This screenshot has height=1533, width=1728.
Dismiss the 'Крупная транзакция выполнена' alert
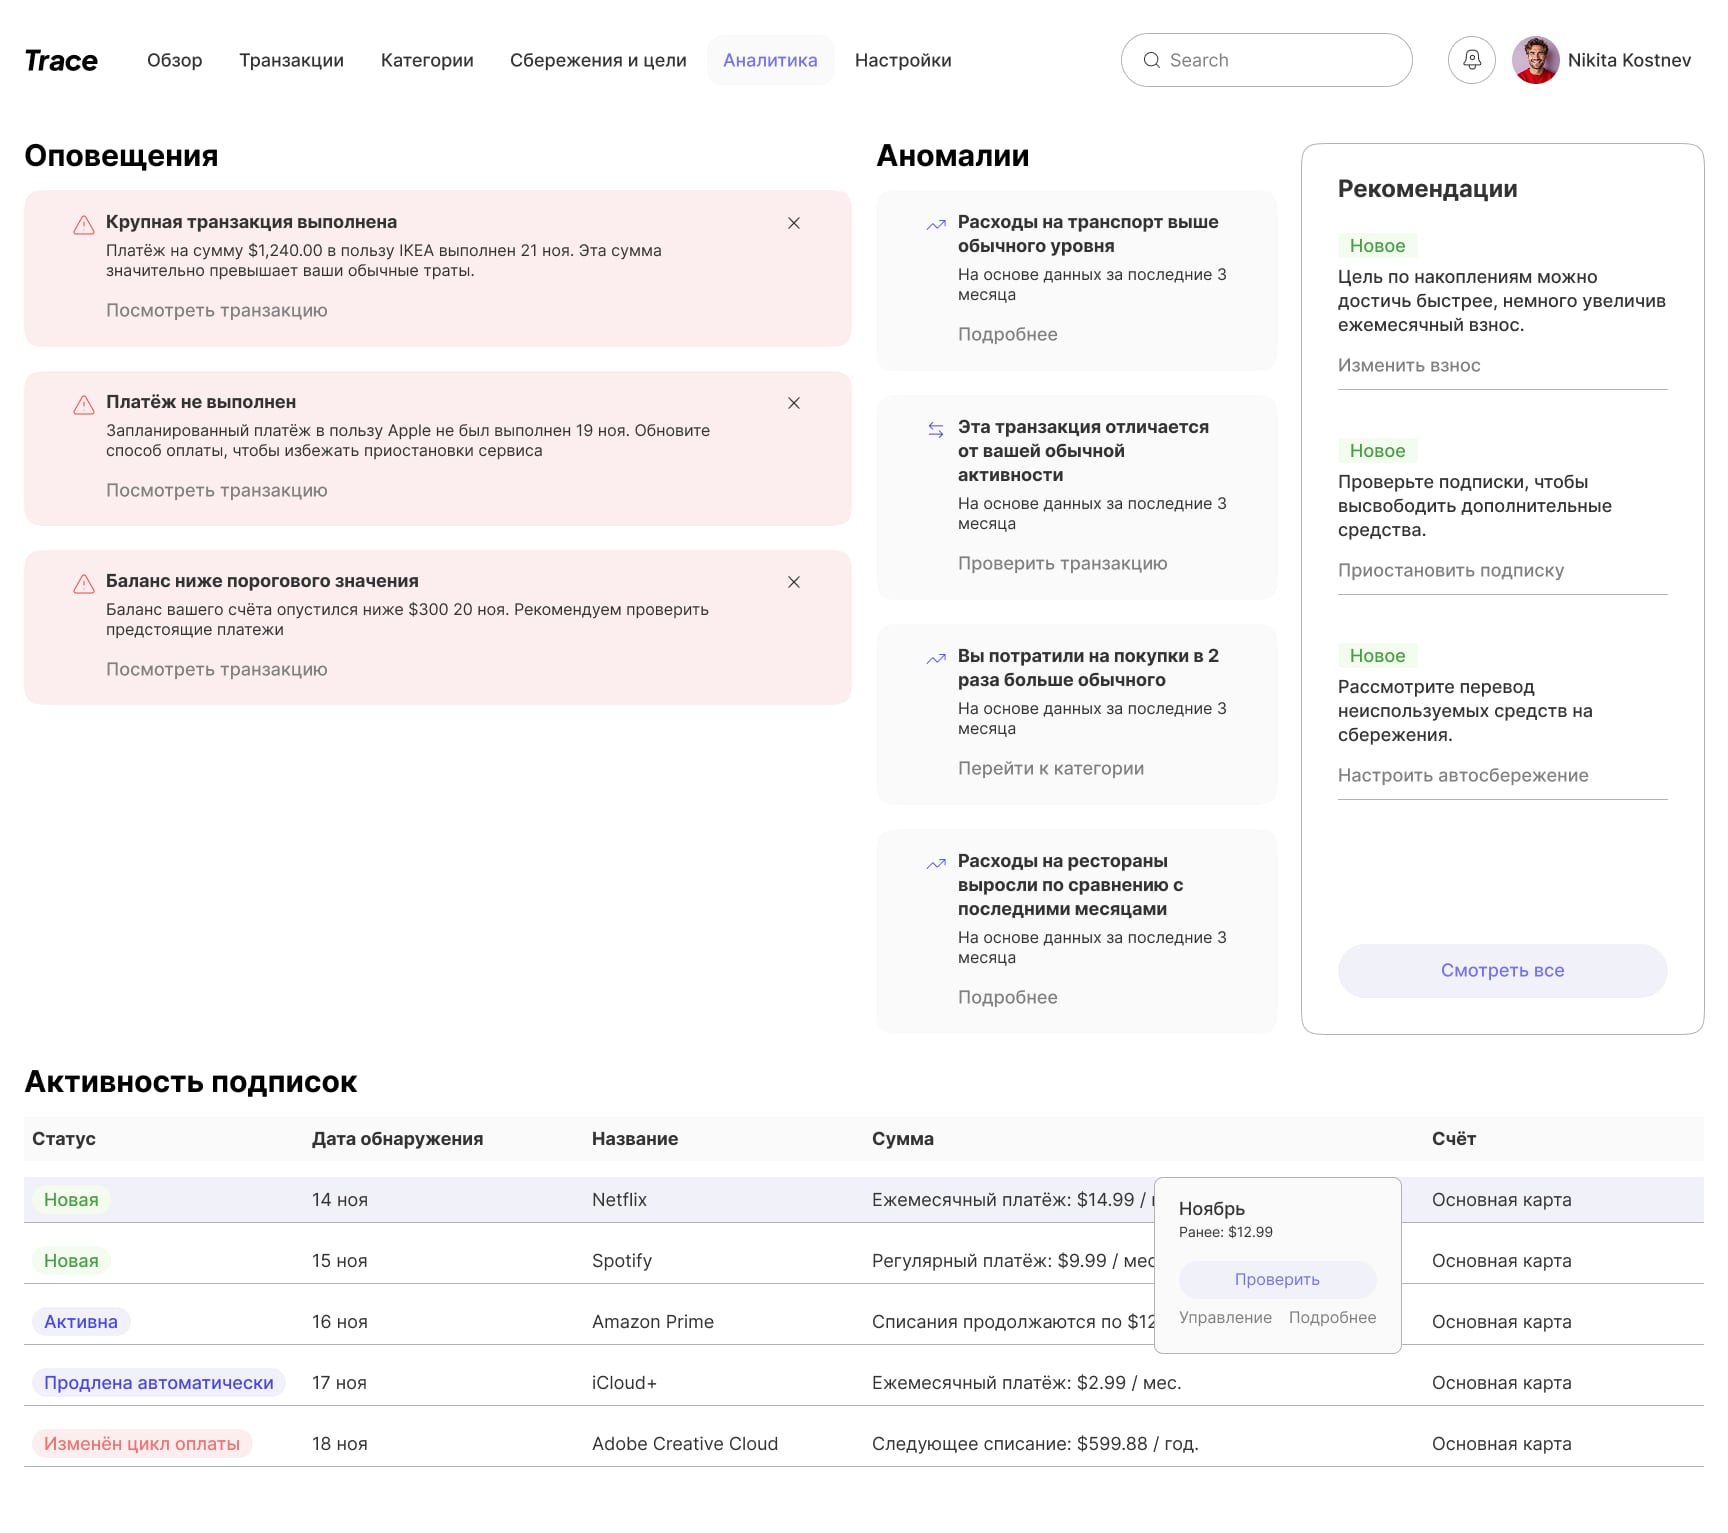click(x=794, y=223)
